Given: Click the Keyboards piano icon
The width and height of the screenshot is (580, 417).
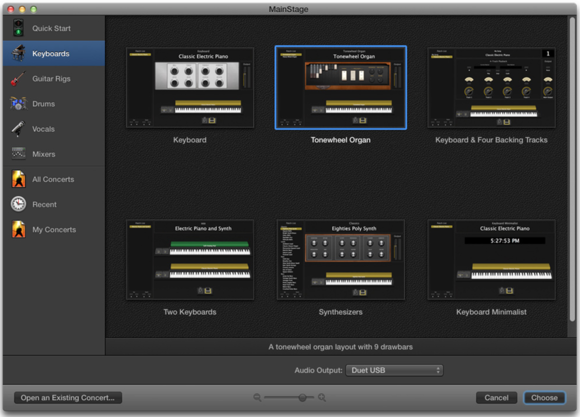Looking at the screenshot, I should (x=18, y=53).
